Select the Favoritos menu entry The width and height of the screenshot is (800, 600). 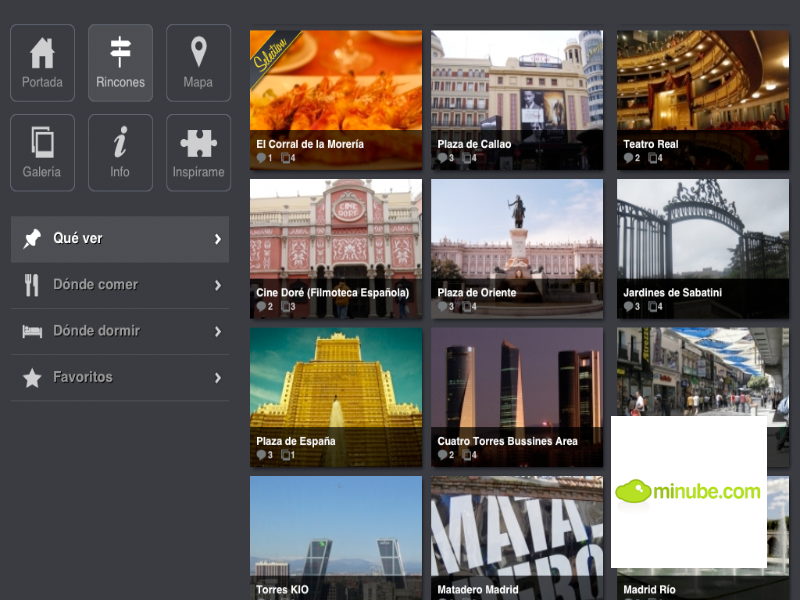(x=120, y=378)
